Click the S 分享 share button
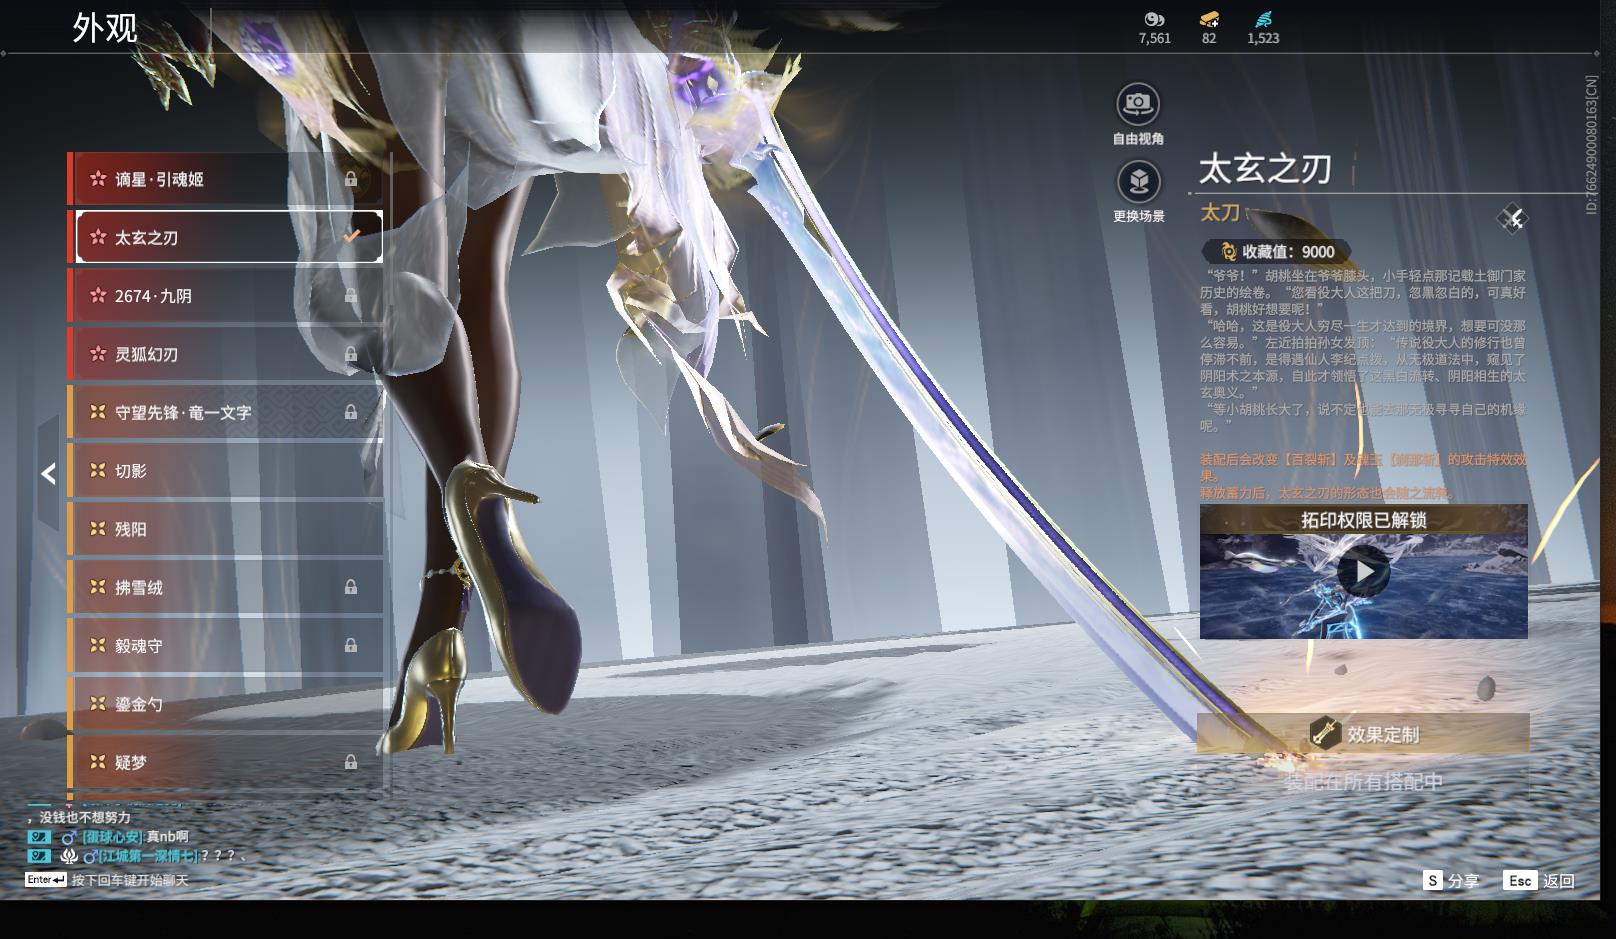The image size is (1616, 939). coord(1451,880)
